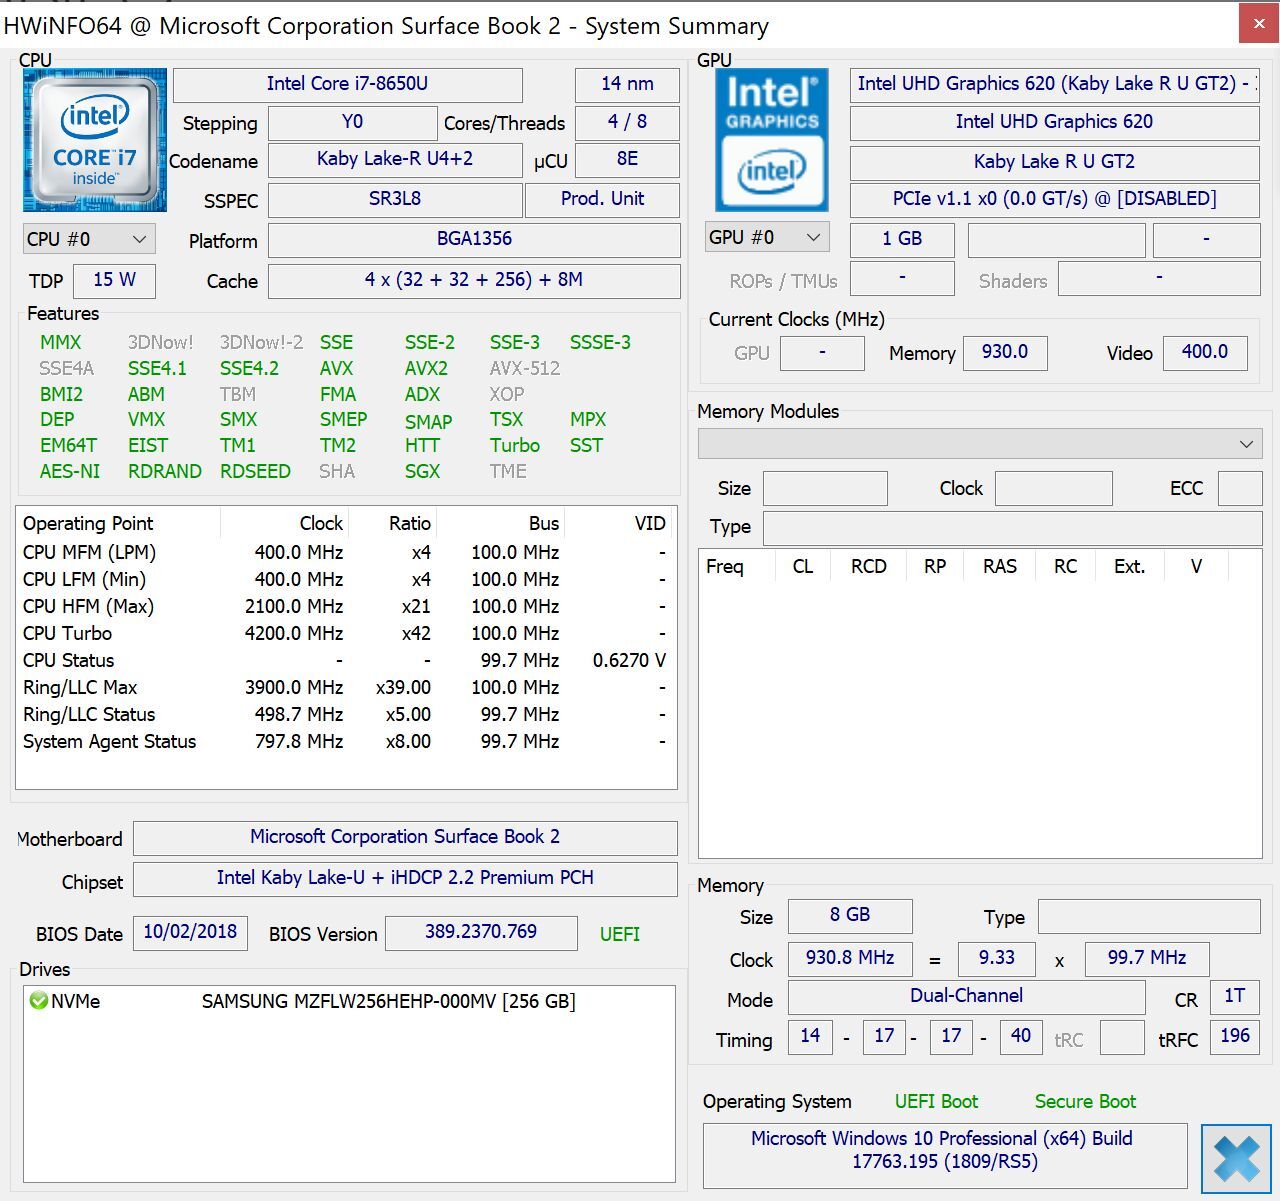The height and width of the screenshot is (1201, 1280).
Task: Click the Intel Core i7-8650U name field
Action: click(347, 85)
